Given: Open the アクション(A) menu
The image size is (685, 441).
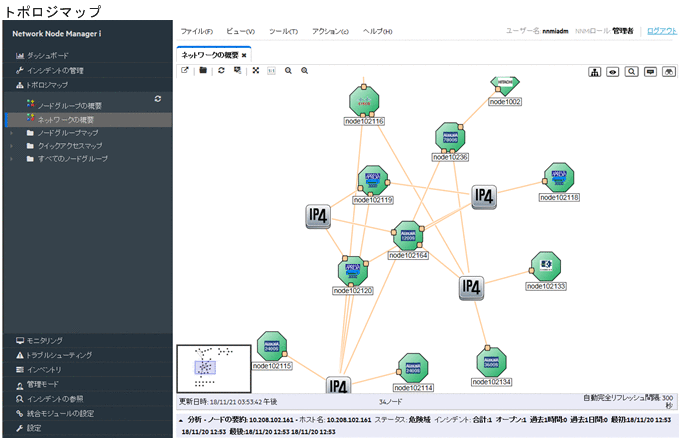Looking at the screenshot, I should (330, 32).
